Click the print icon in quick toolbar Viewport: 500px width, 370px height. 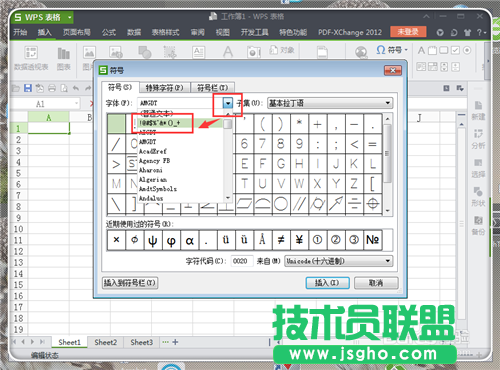click(52, 88)
